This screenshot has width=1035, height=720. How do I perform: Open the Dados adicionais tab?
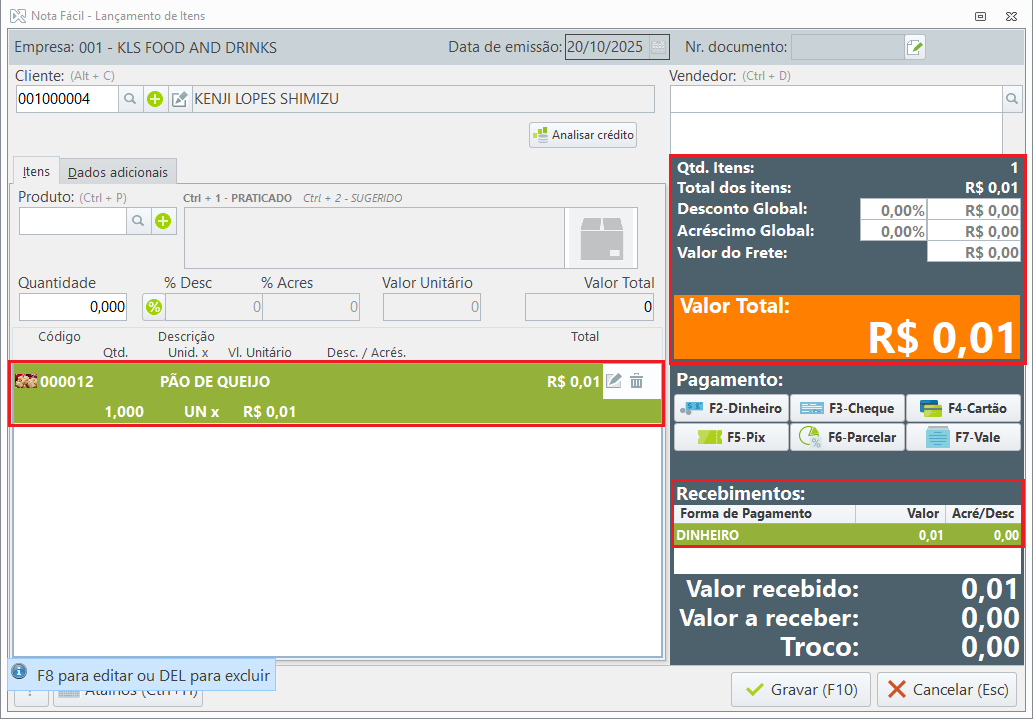(118, 172)
